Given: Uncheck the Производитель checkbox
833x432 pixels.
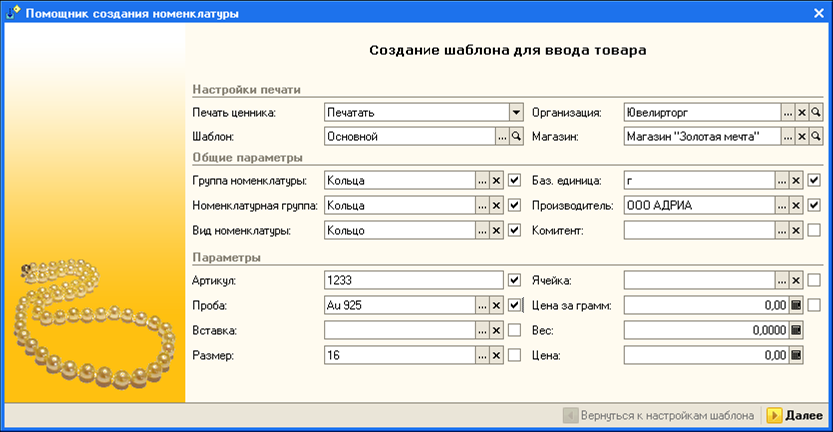Looking at the screenshot, I should [814, 205].
